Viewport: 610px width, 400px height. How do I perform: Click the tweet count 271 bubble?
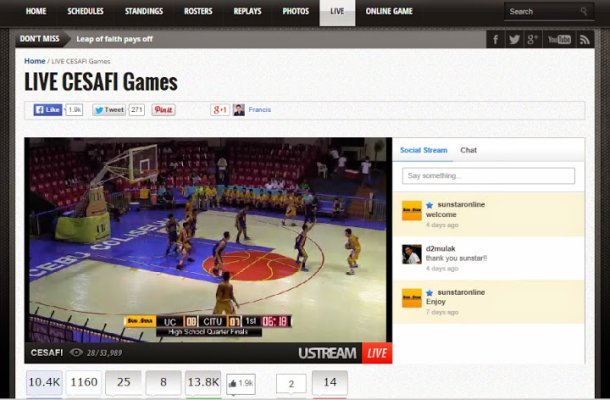137,110
